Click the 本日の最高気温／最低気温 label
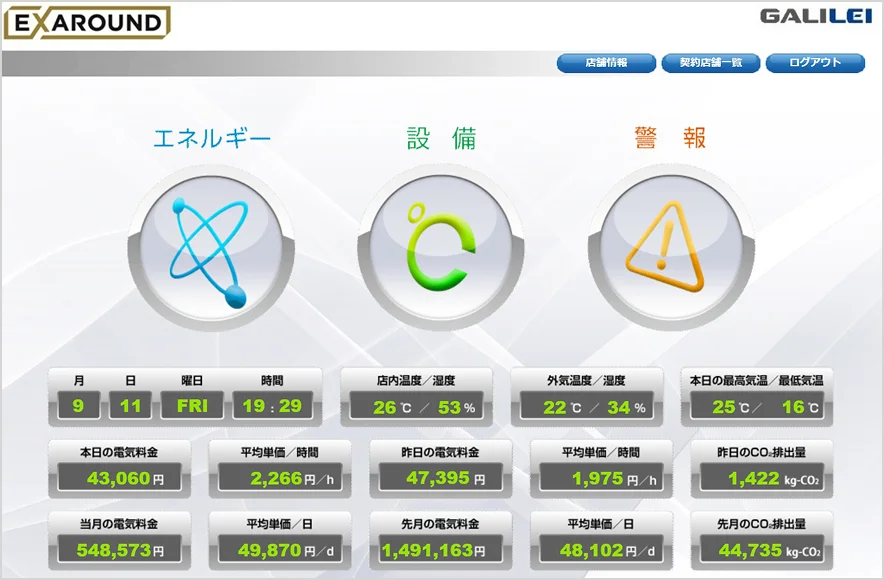This screenshot has height=580, width=884. point(757,380)
